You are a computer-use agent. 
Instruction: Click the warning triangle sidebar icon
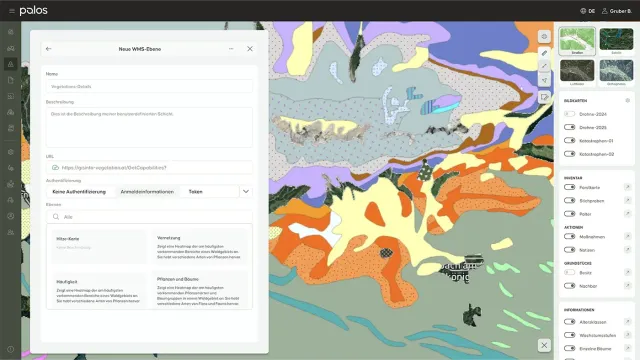click(11, 64)
